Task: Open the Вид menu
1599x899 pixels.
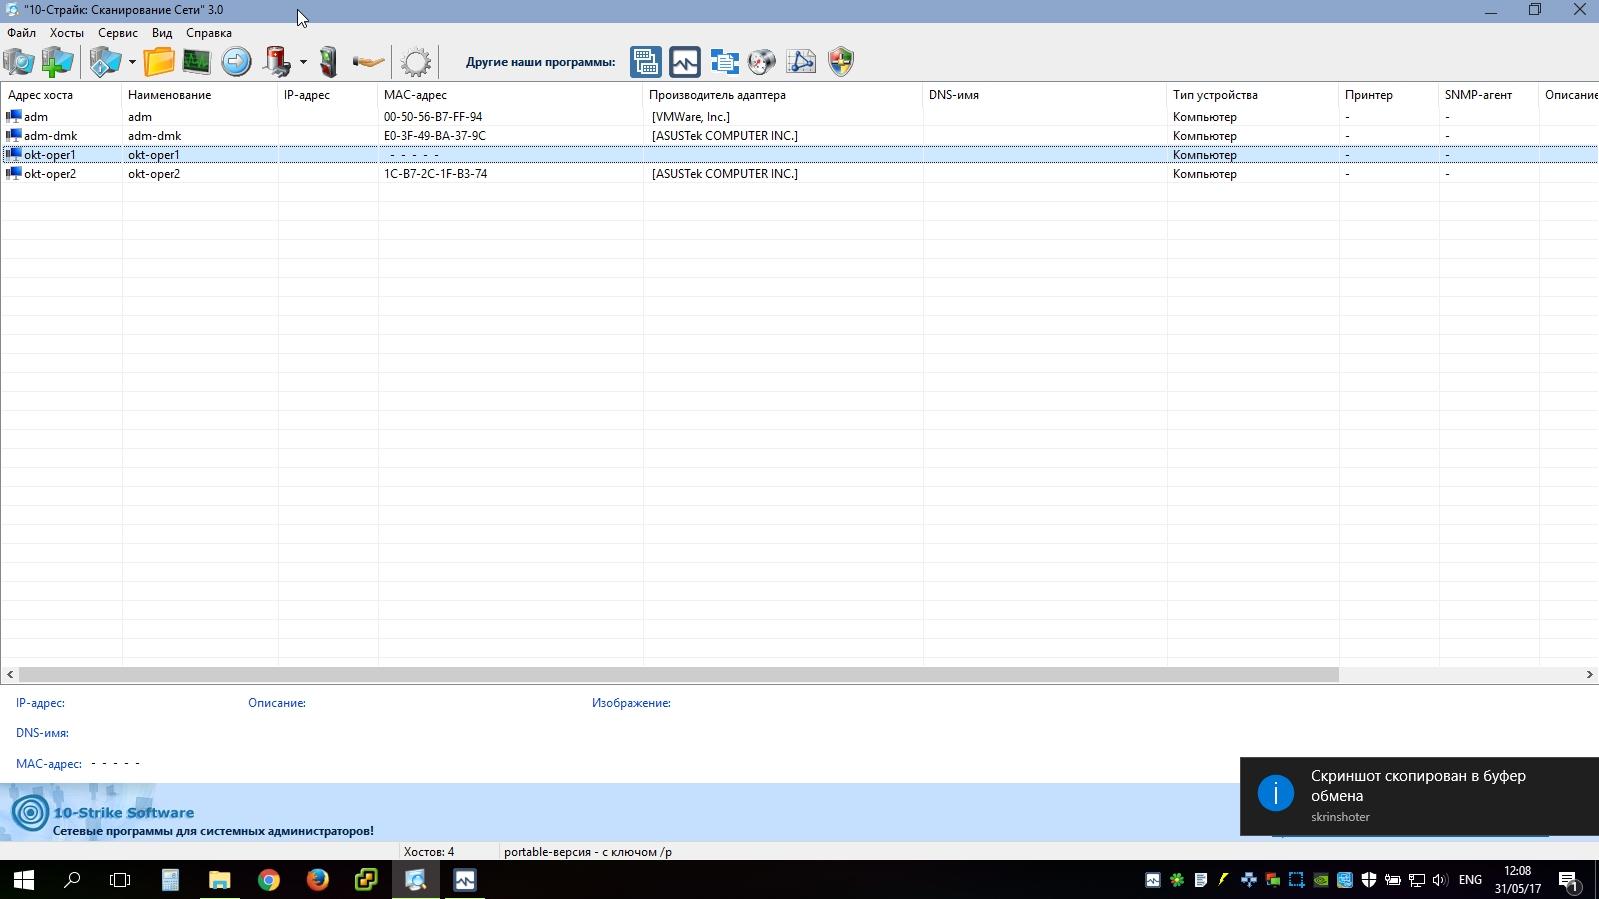Action: tap(162, 33)
